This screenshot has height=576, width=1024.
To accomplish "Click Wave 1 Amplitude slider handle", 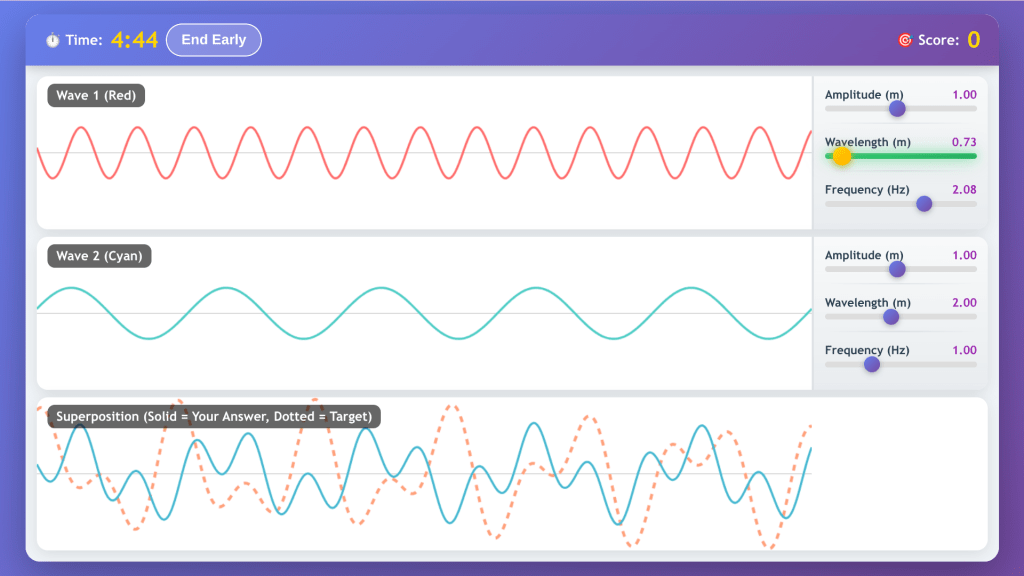I will point(897,109).
